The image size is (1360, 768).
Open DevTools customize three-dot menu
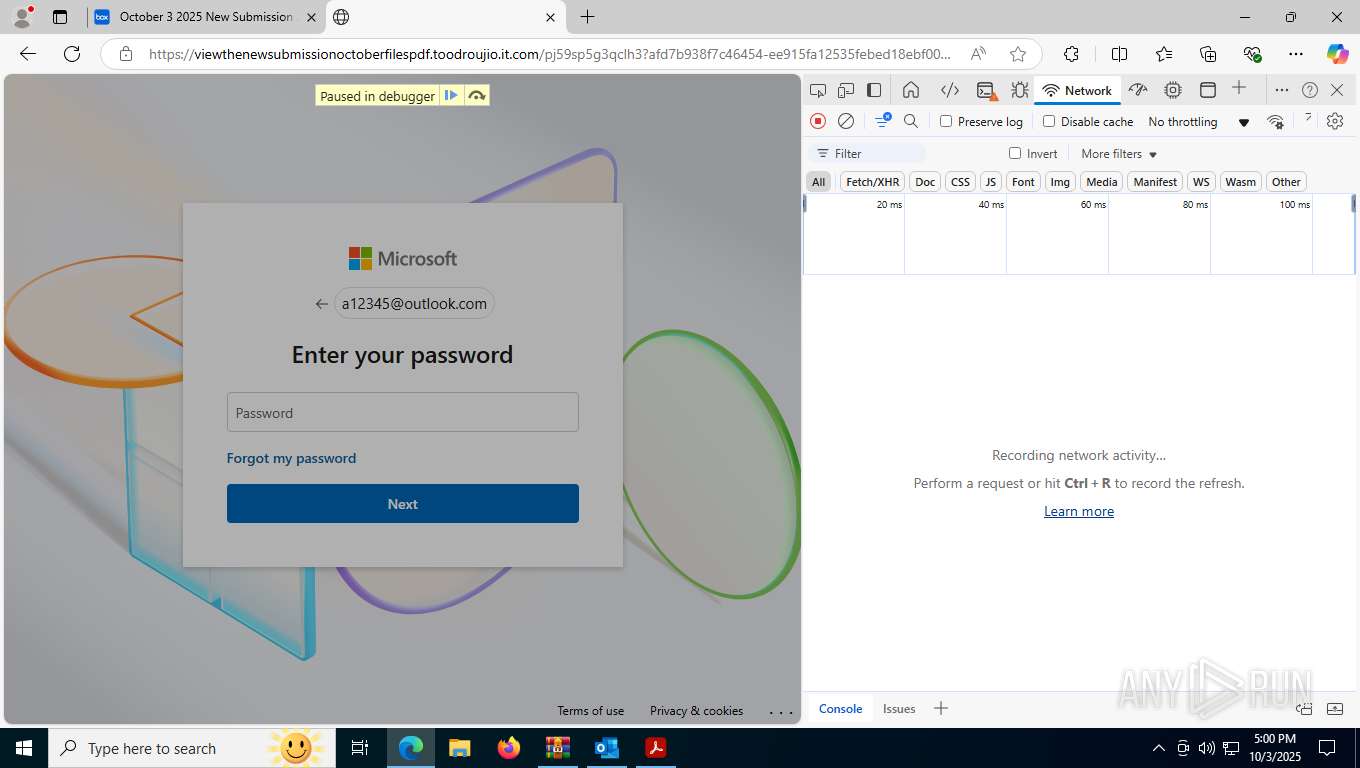(1281, 90)
